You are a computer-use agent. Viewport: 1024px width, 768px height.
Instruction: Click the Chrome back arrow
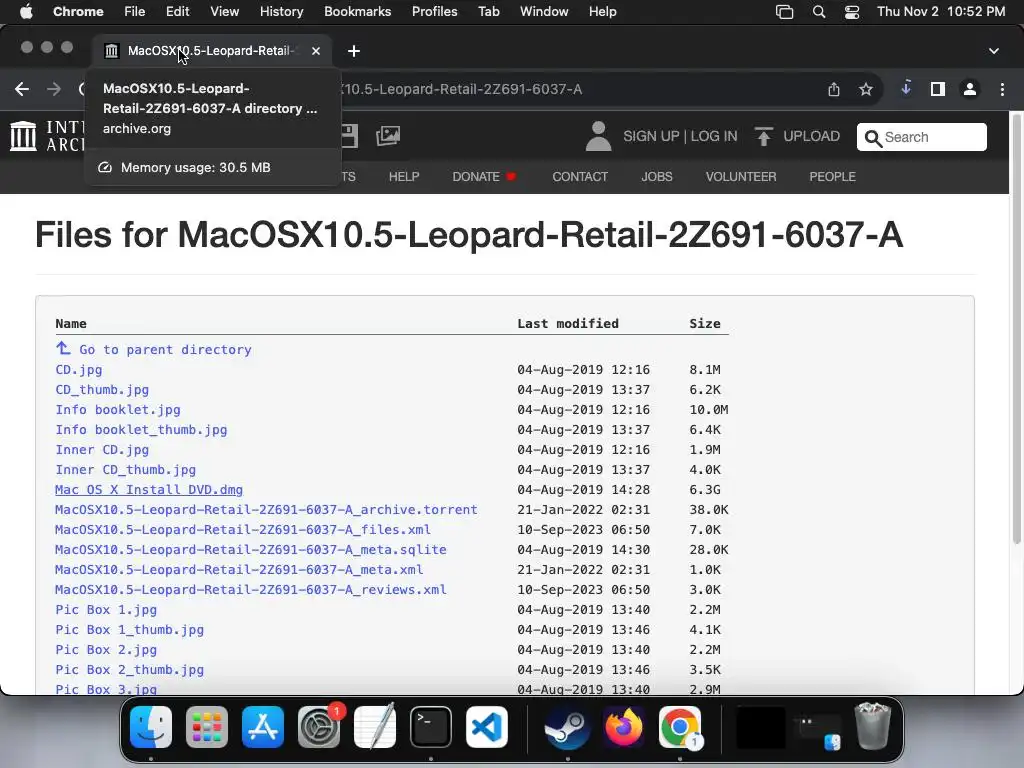22,89
